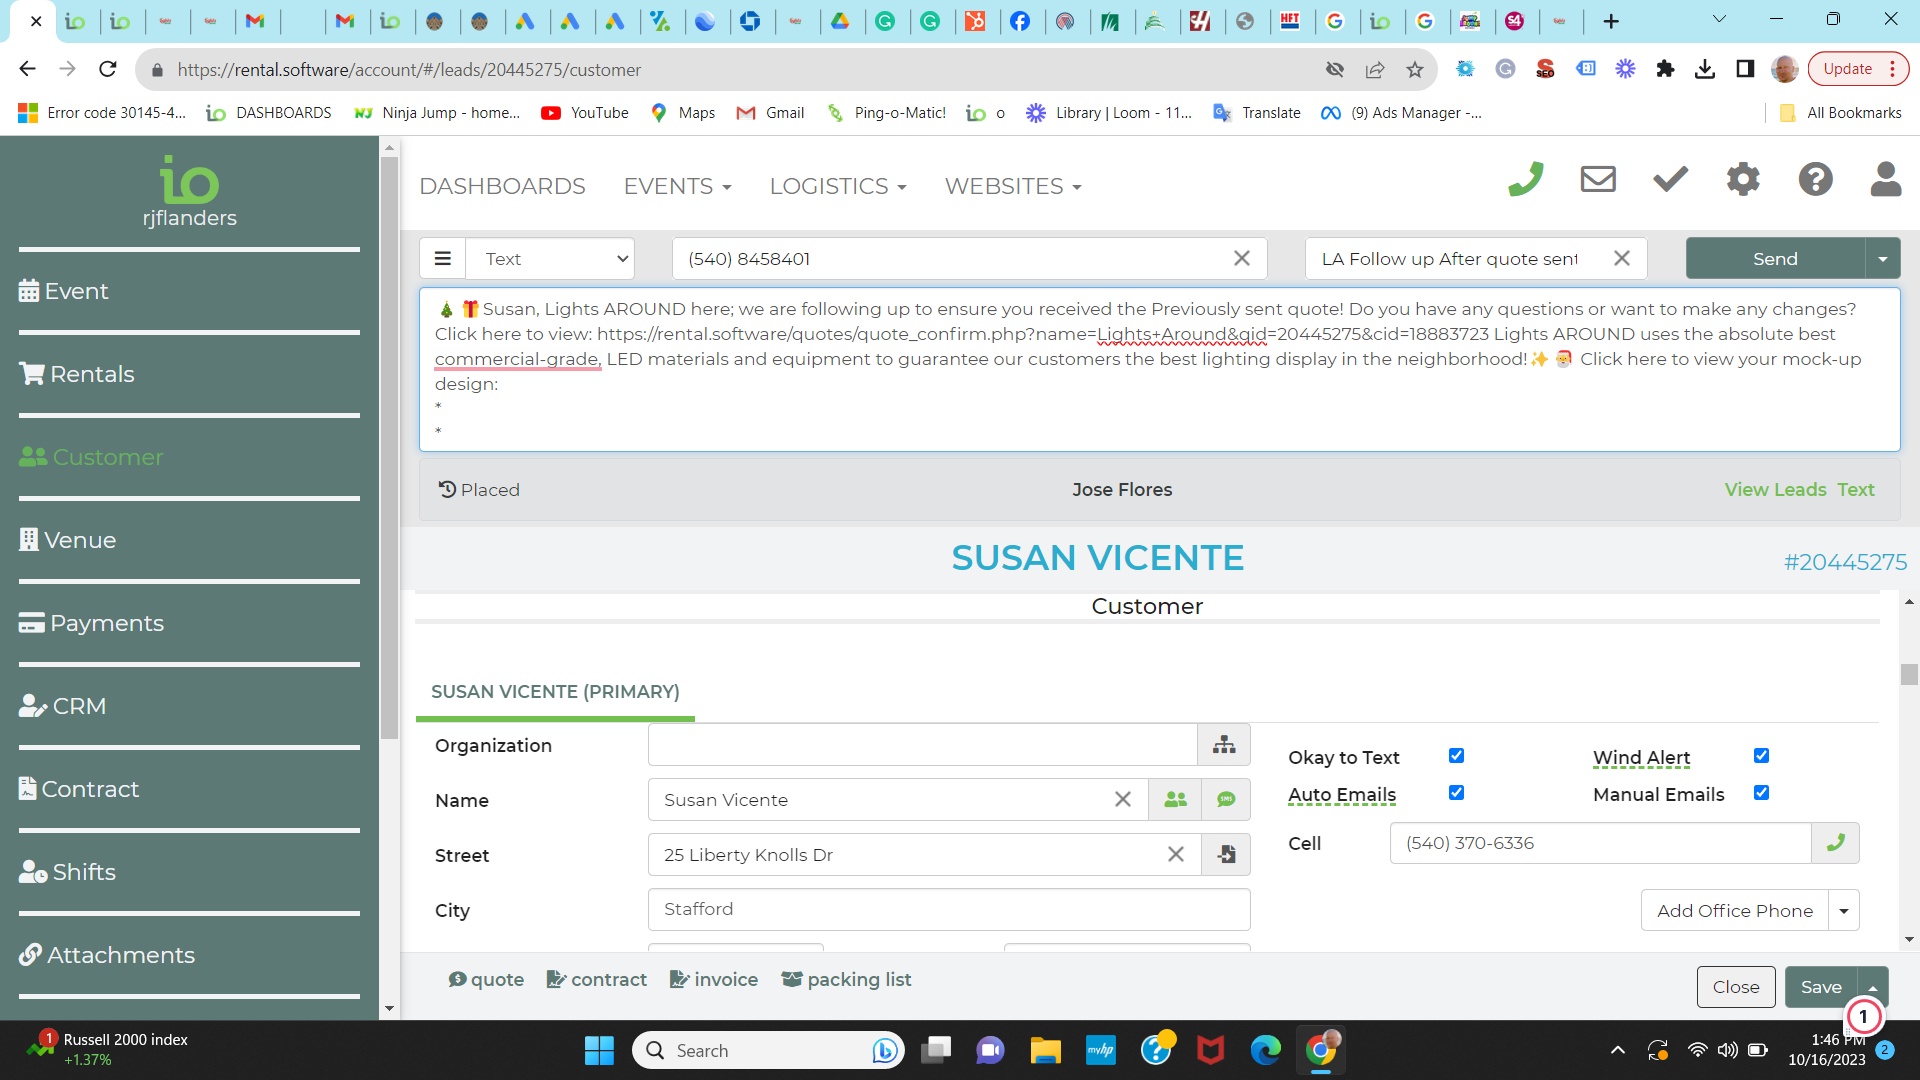The image size is (1920, 1080).
Task: Expand the Send button dropdown arrow
Action: tap(1882, 259)
